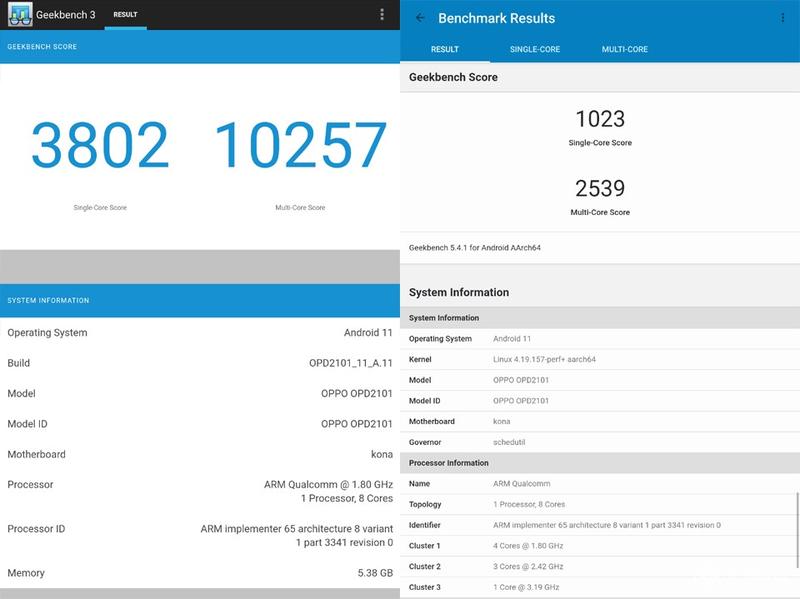800x599 pixels.
Task: Click 'Geekbench 5.4.1 for Android AArch64' text
Action: point(474,247)
